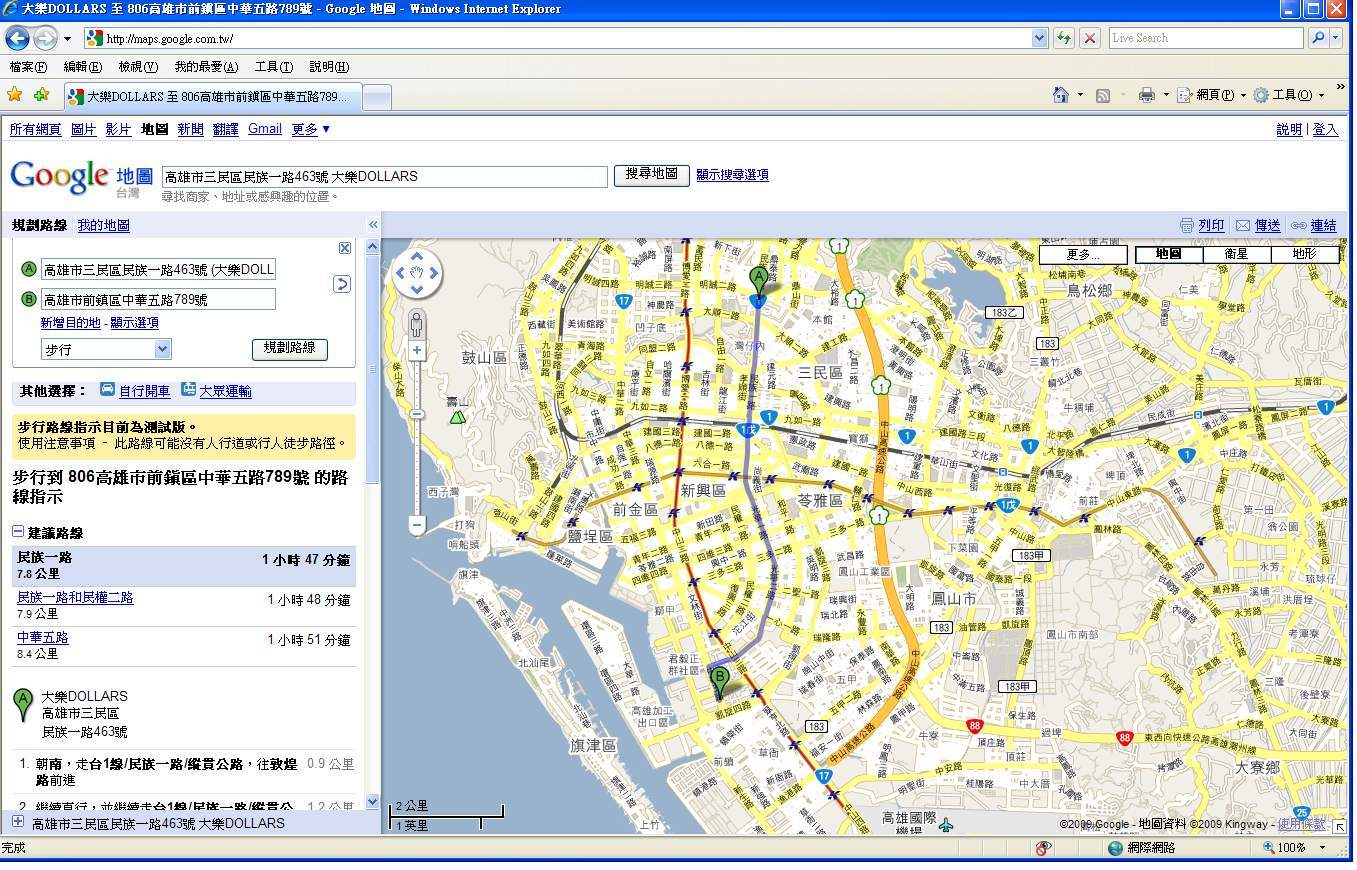This screenshot has height=870, width=1357.
Task: Collapse the left panel with double arrow
Action: point(373,225)
